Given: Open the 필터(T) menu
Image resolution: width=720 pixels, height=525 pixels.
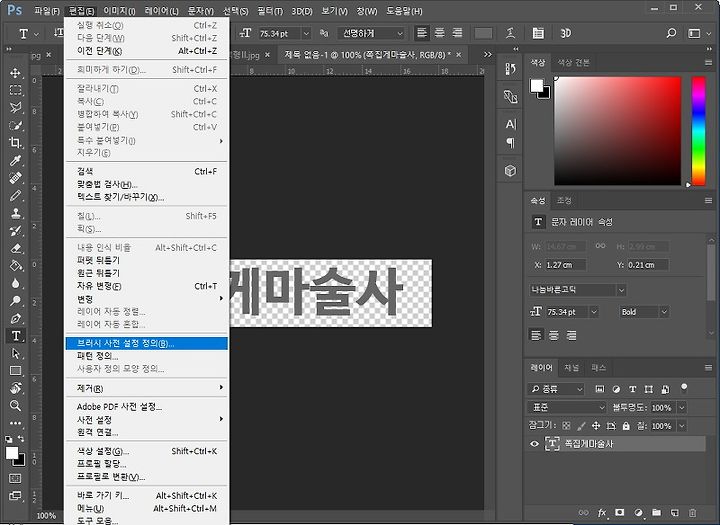Looking at the screenshot, I should [270, 11].
